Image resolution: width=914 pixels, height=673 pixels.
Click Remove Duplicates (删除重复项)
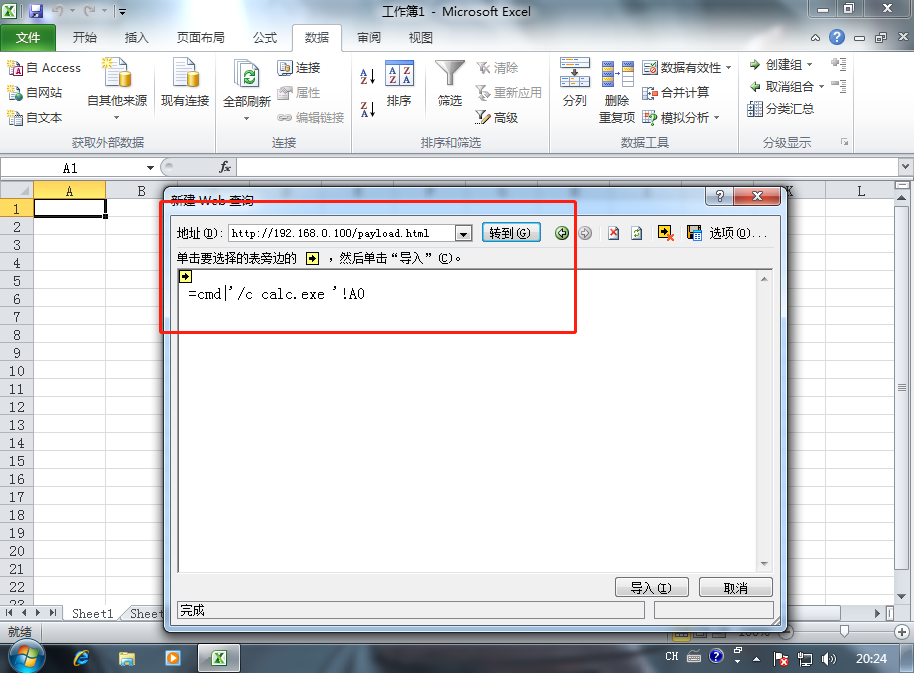click(x=617, y=91)
